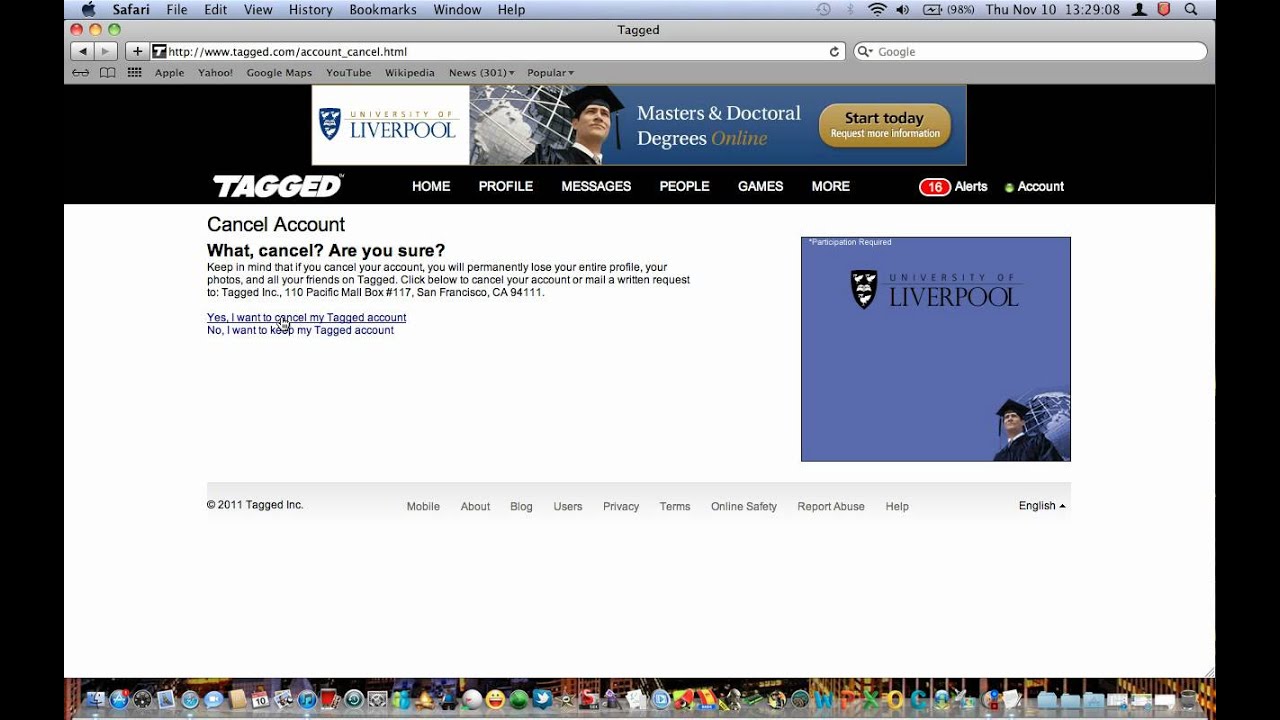The width and height of the screenshot is (1280, 720).
Task: Open the MORE menu in Tagged navigation
Action: [x=830, y=187]
